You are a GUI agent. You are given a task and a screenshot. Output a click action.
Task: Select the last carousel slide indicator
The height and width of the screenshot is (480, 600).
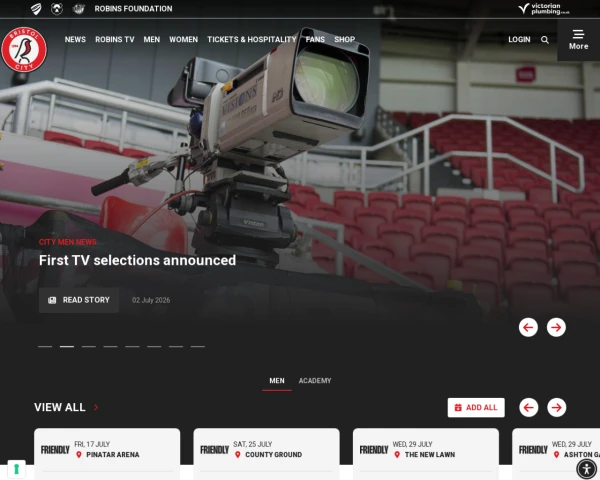click(198, 346)
